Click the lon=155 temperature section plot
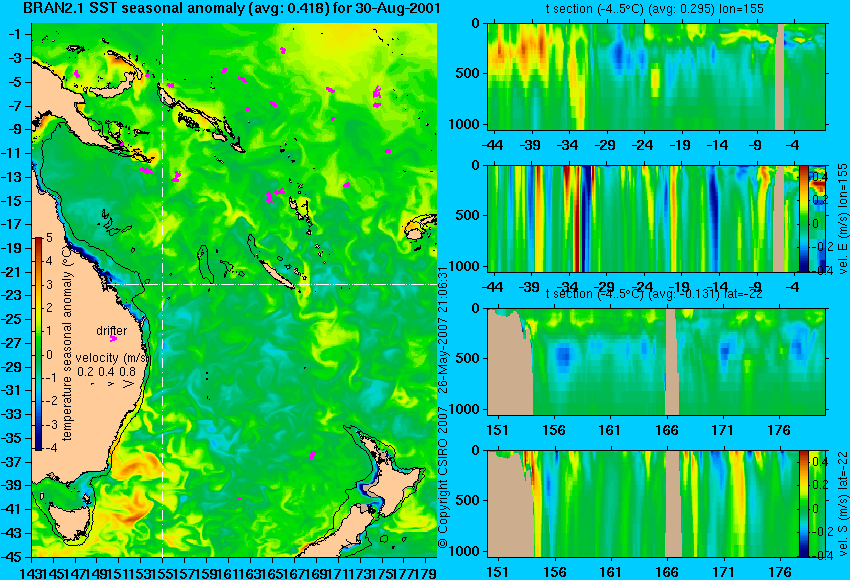 coord(656,76)
